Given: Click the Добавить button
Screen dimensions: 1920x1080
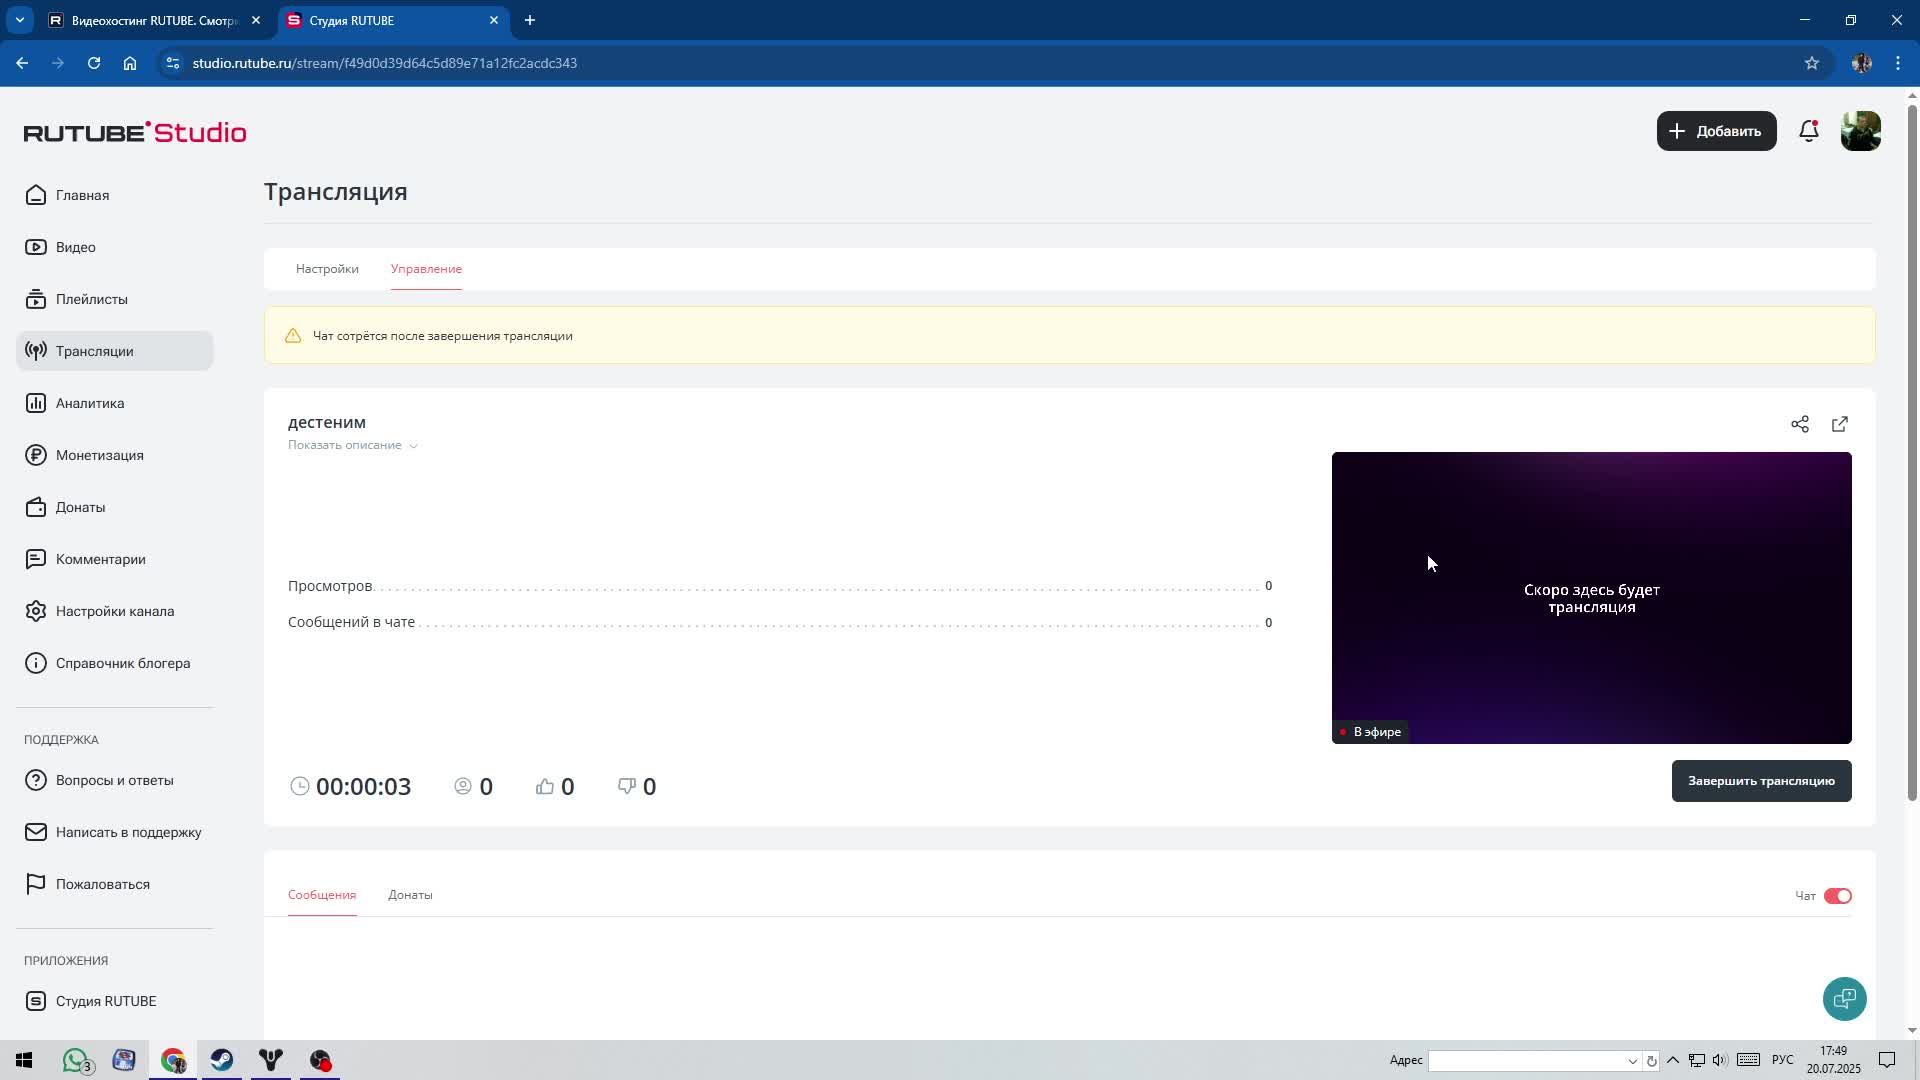Looking at the screenshot, I should pyautogui.click(x=1716, y=131).
